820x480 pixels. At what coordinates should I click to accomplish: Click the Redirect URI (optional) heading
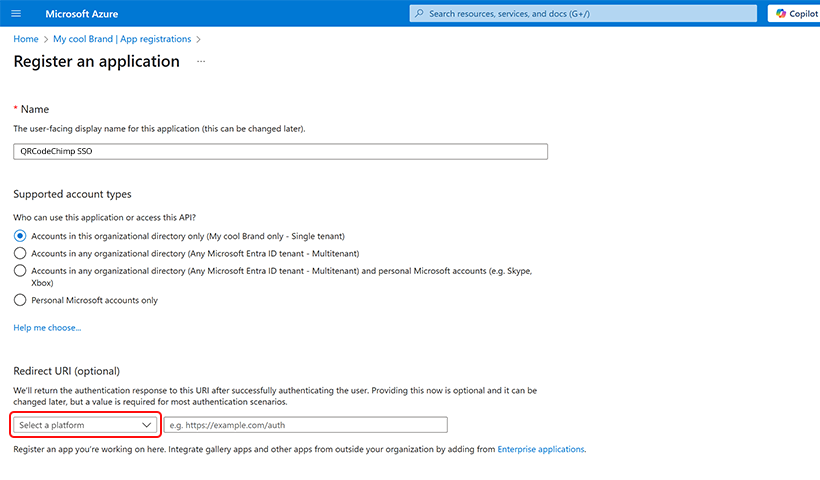pyautogui.click(x=66, y=371)
